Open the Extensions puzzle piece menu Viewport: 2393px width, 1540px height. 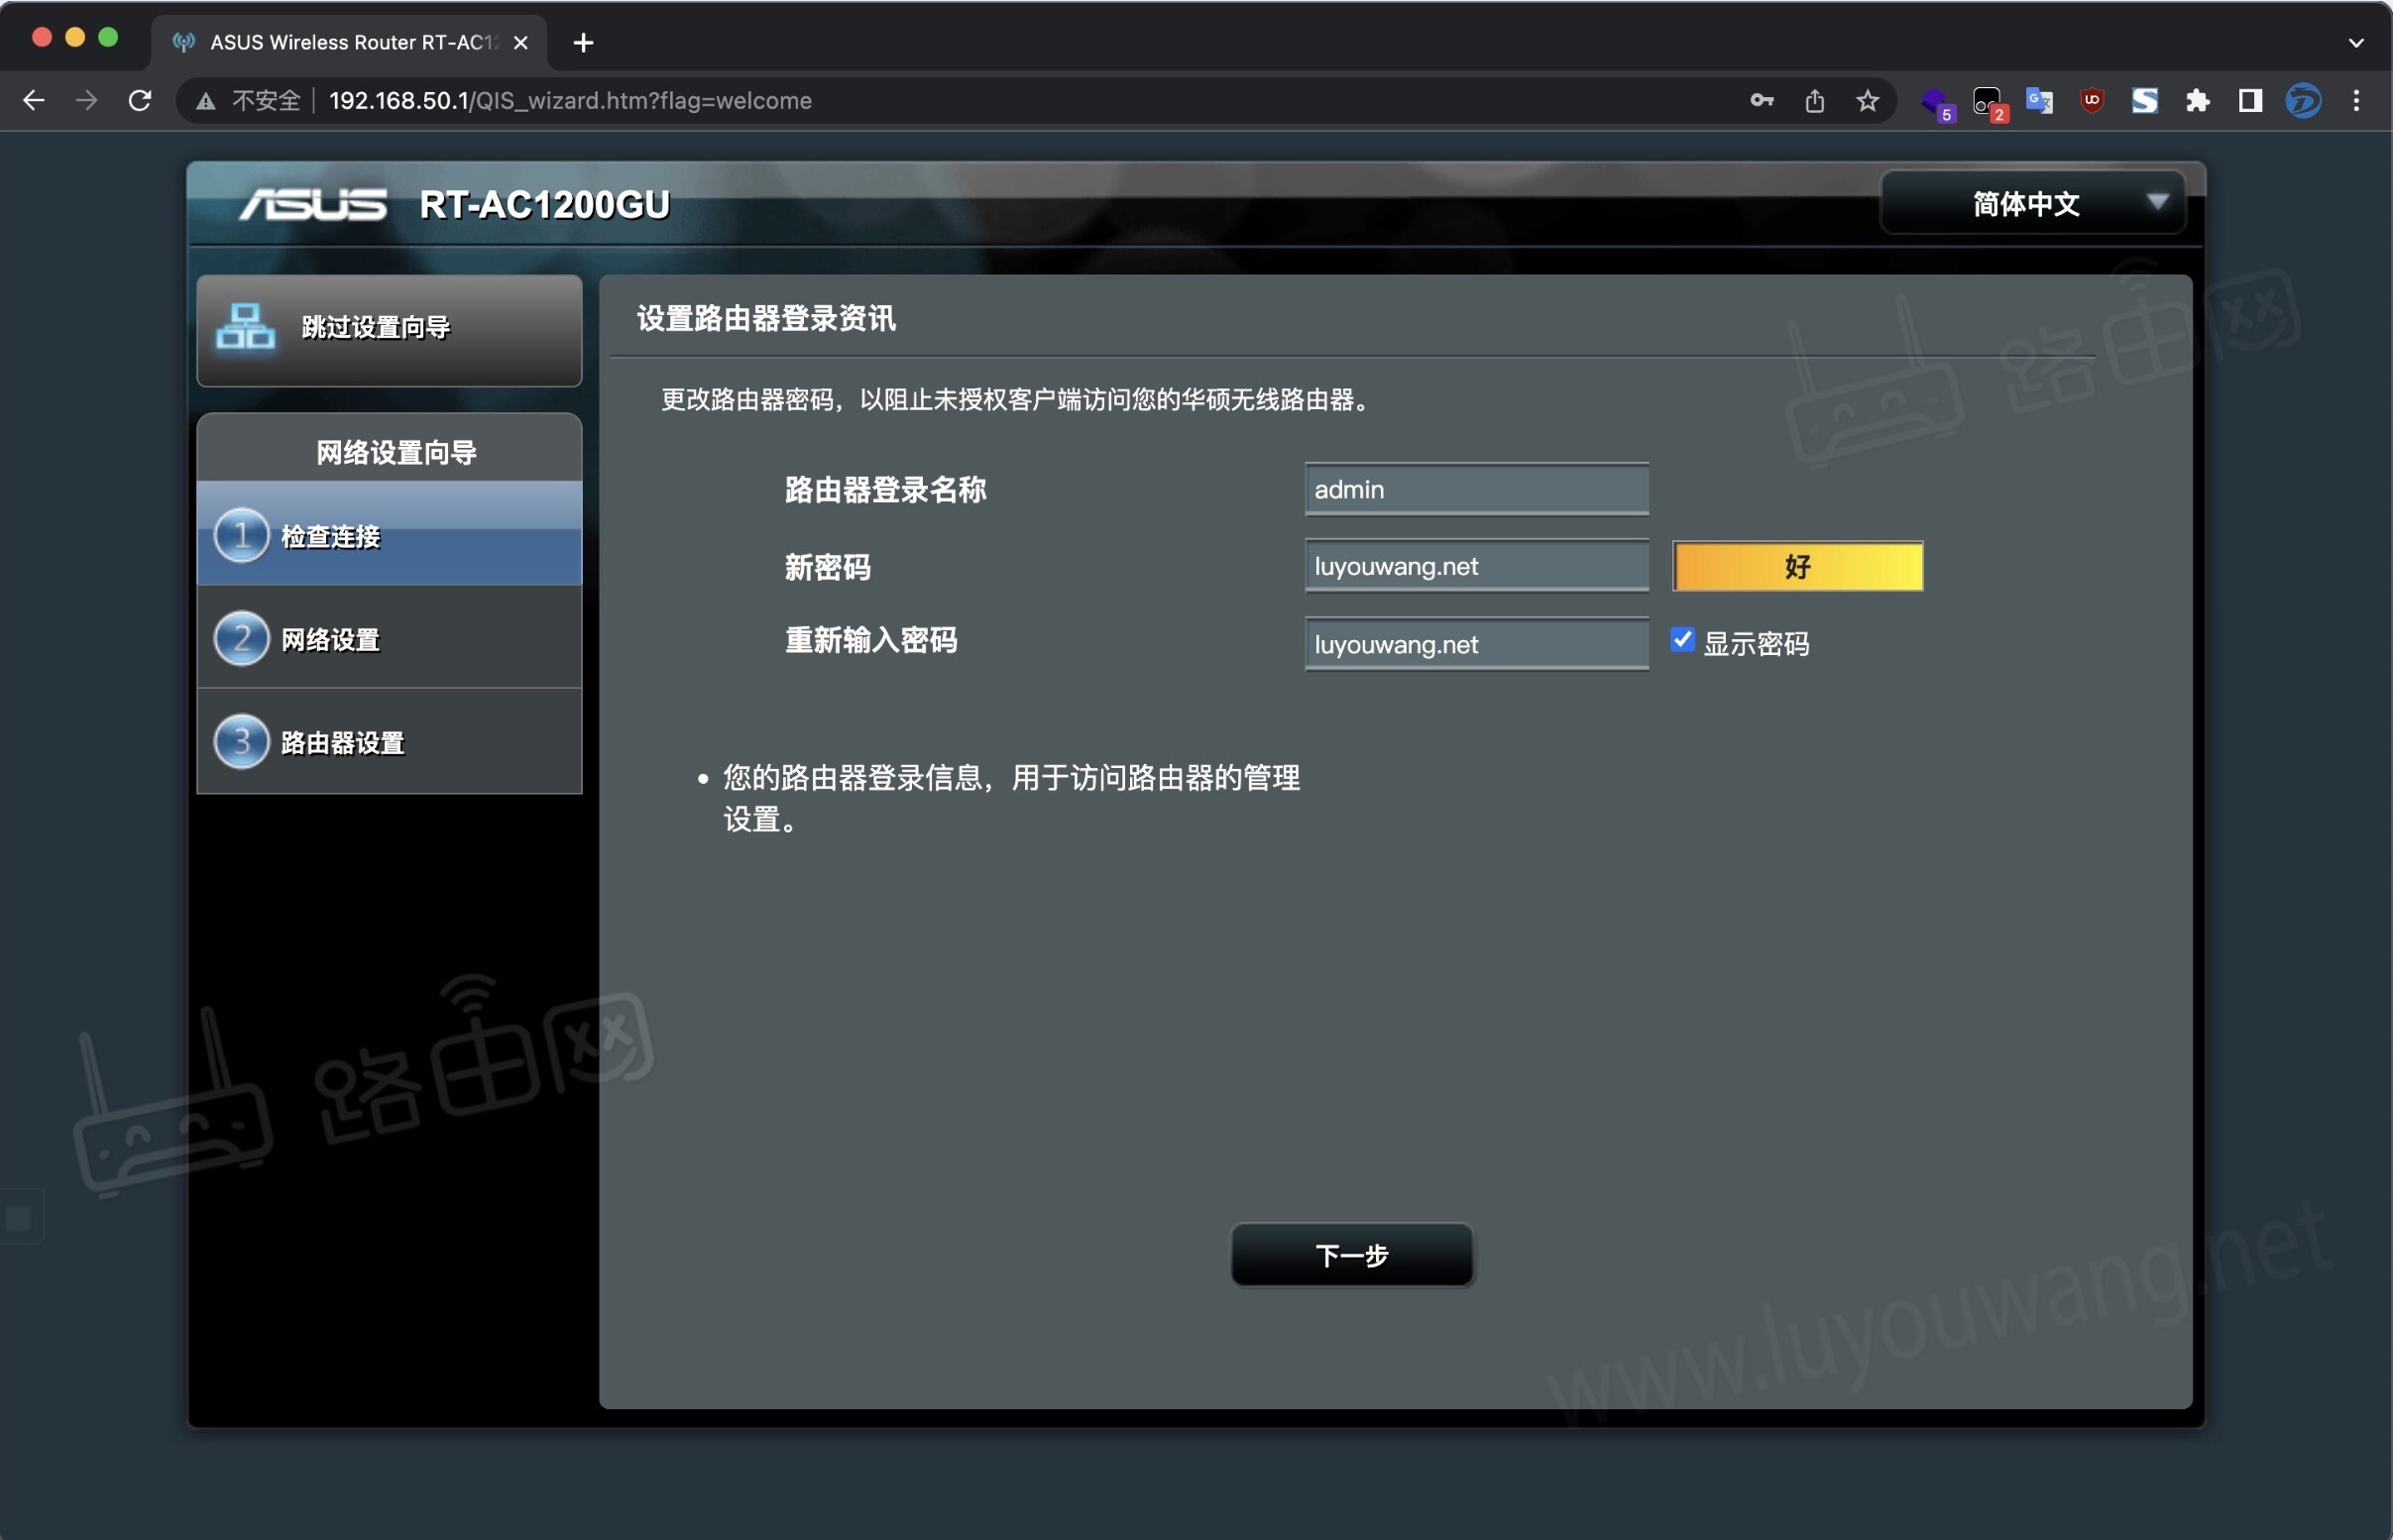click(2197, 101)
